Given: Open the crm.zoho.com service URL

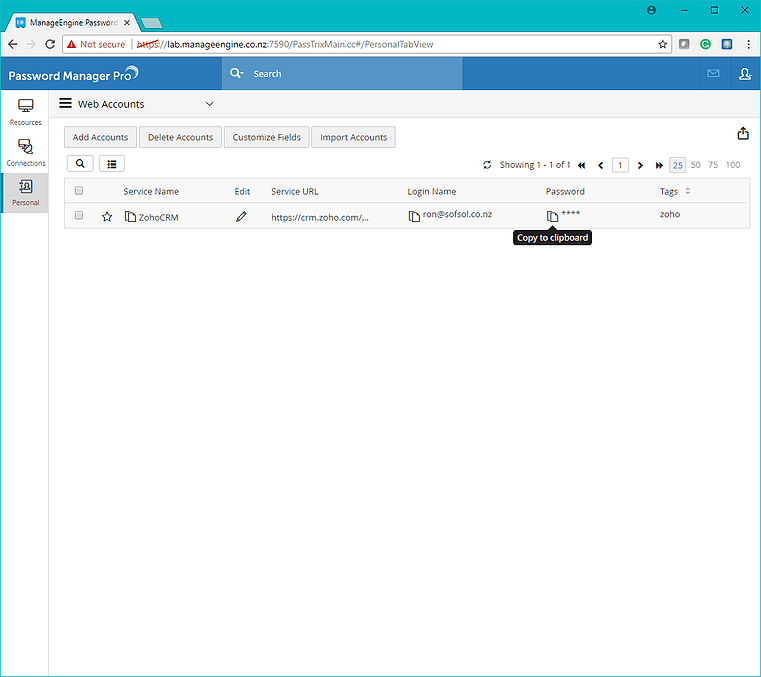Looking at the screenshot, I should pos(320,217).
